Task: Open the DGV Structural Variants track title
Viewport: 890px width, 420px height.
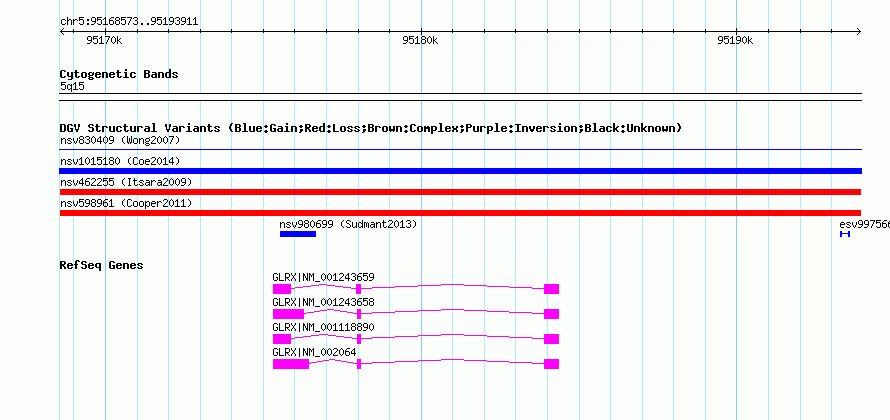Action: 371,128
